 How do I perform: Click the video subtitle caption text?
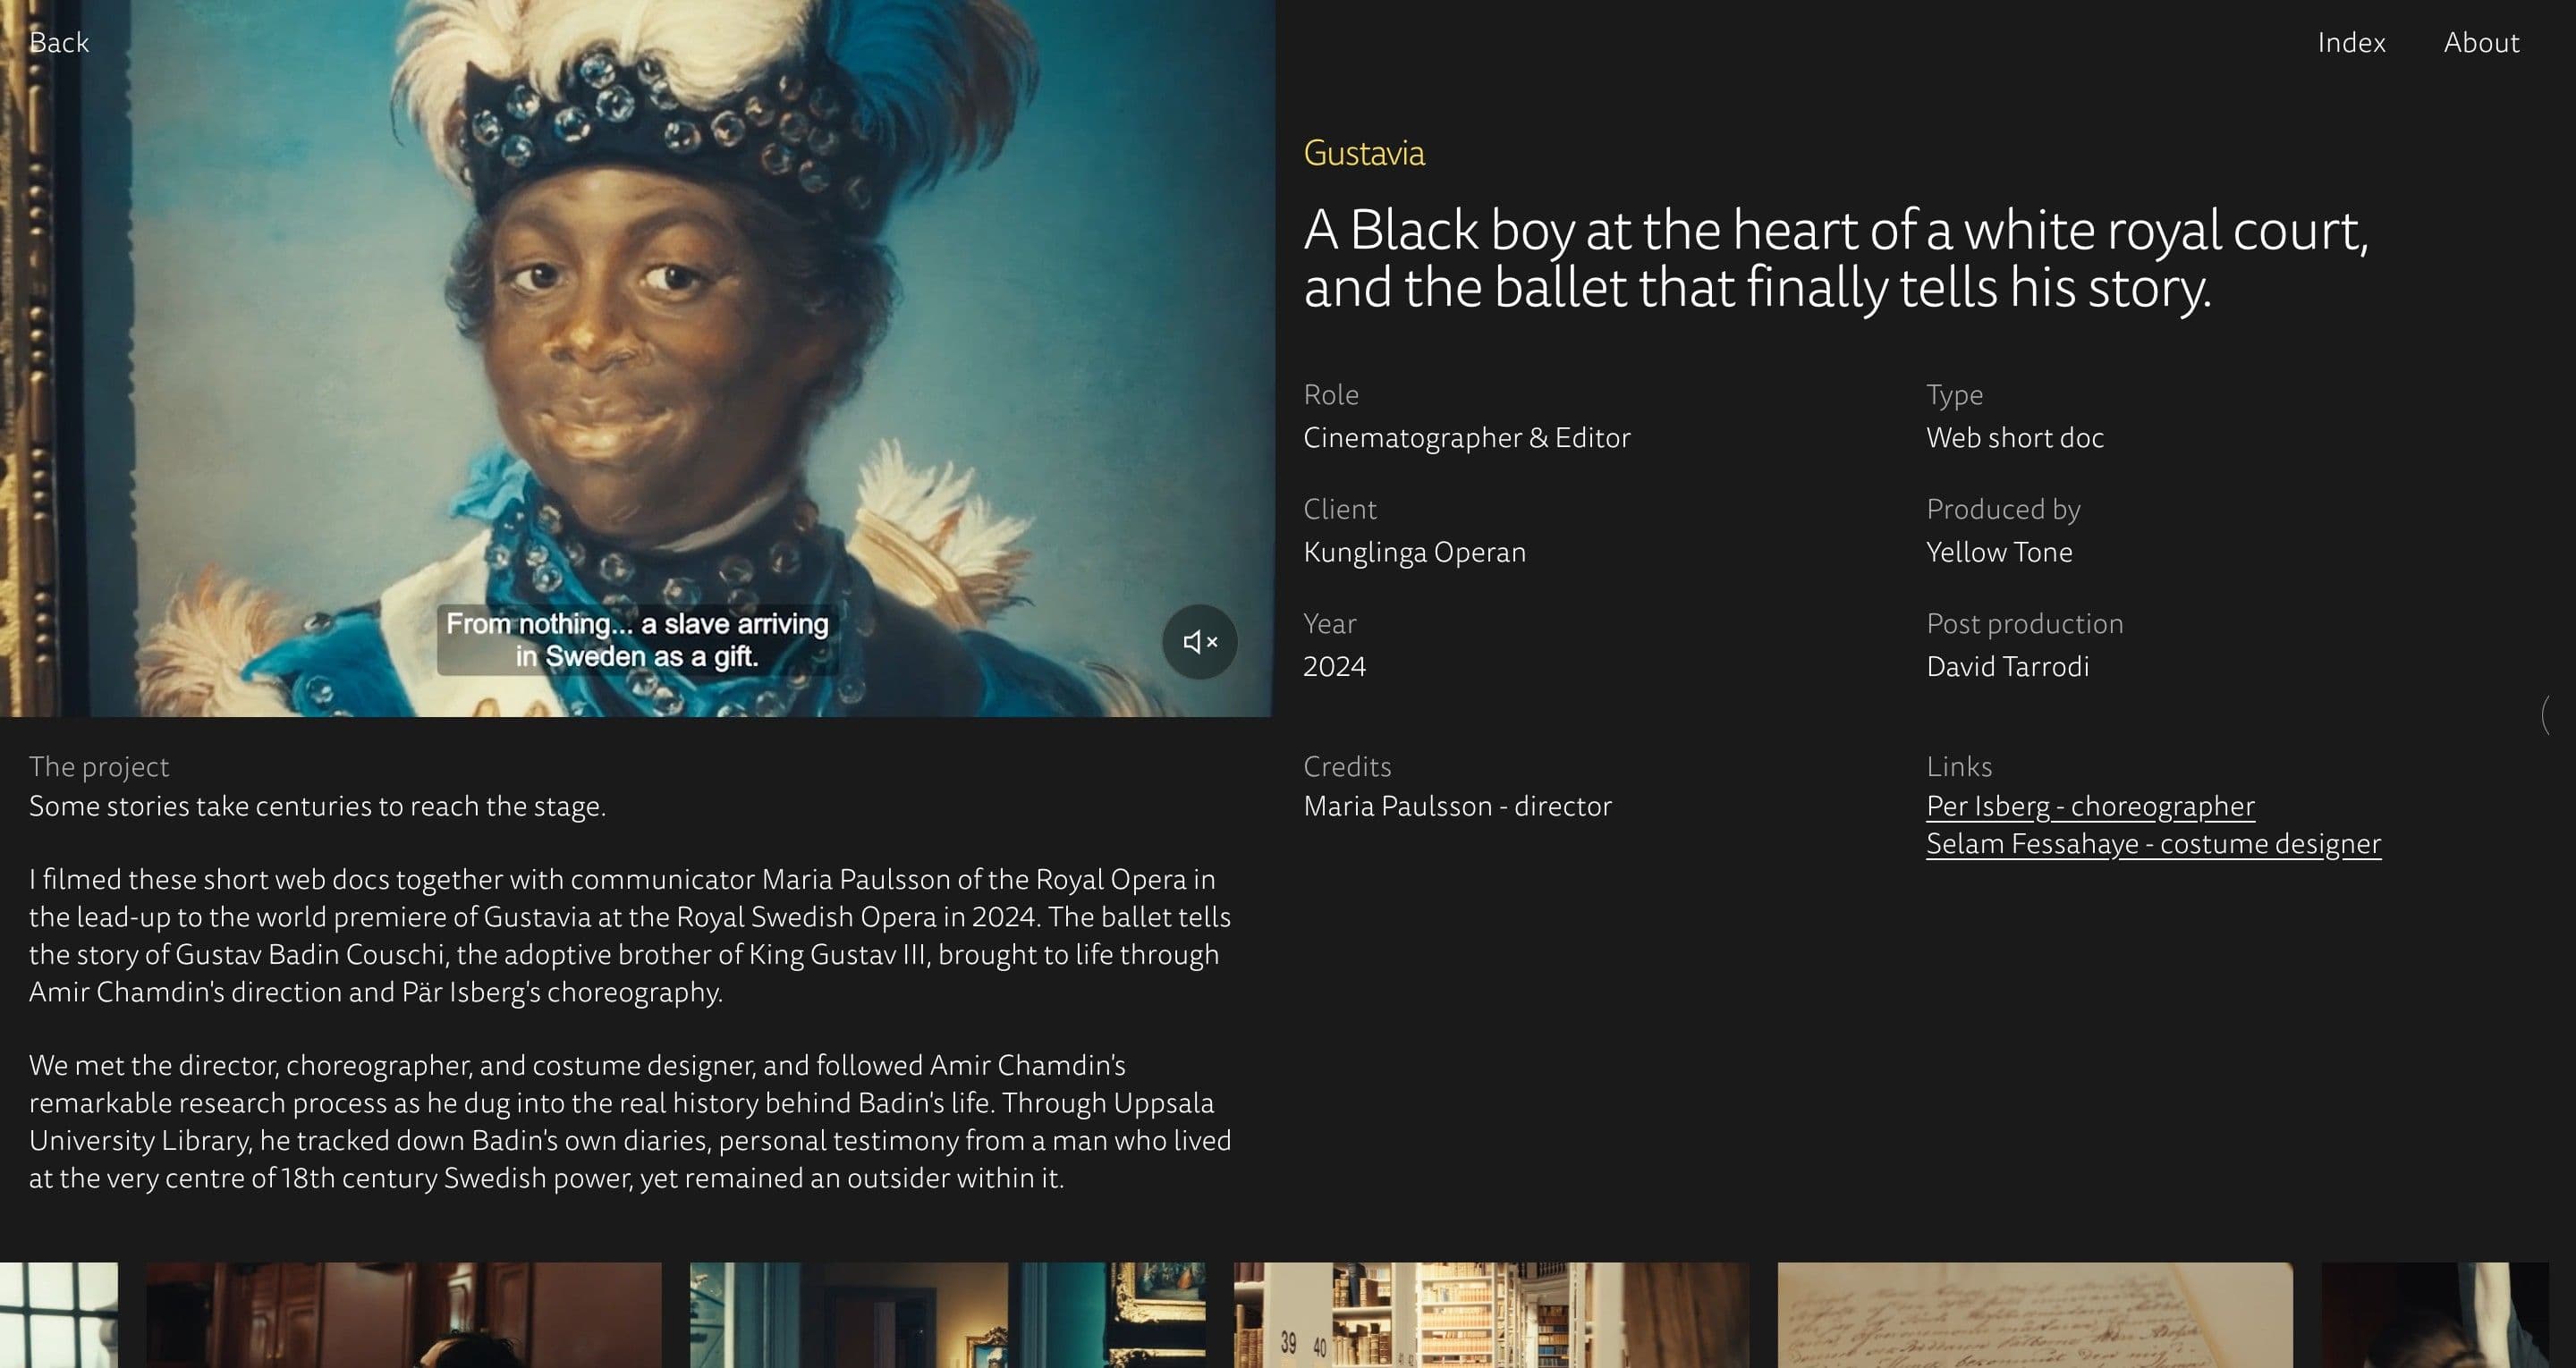tap(637, 640)
